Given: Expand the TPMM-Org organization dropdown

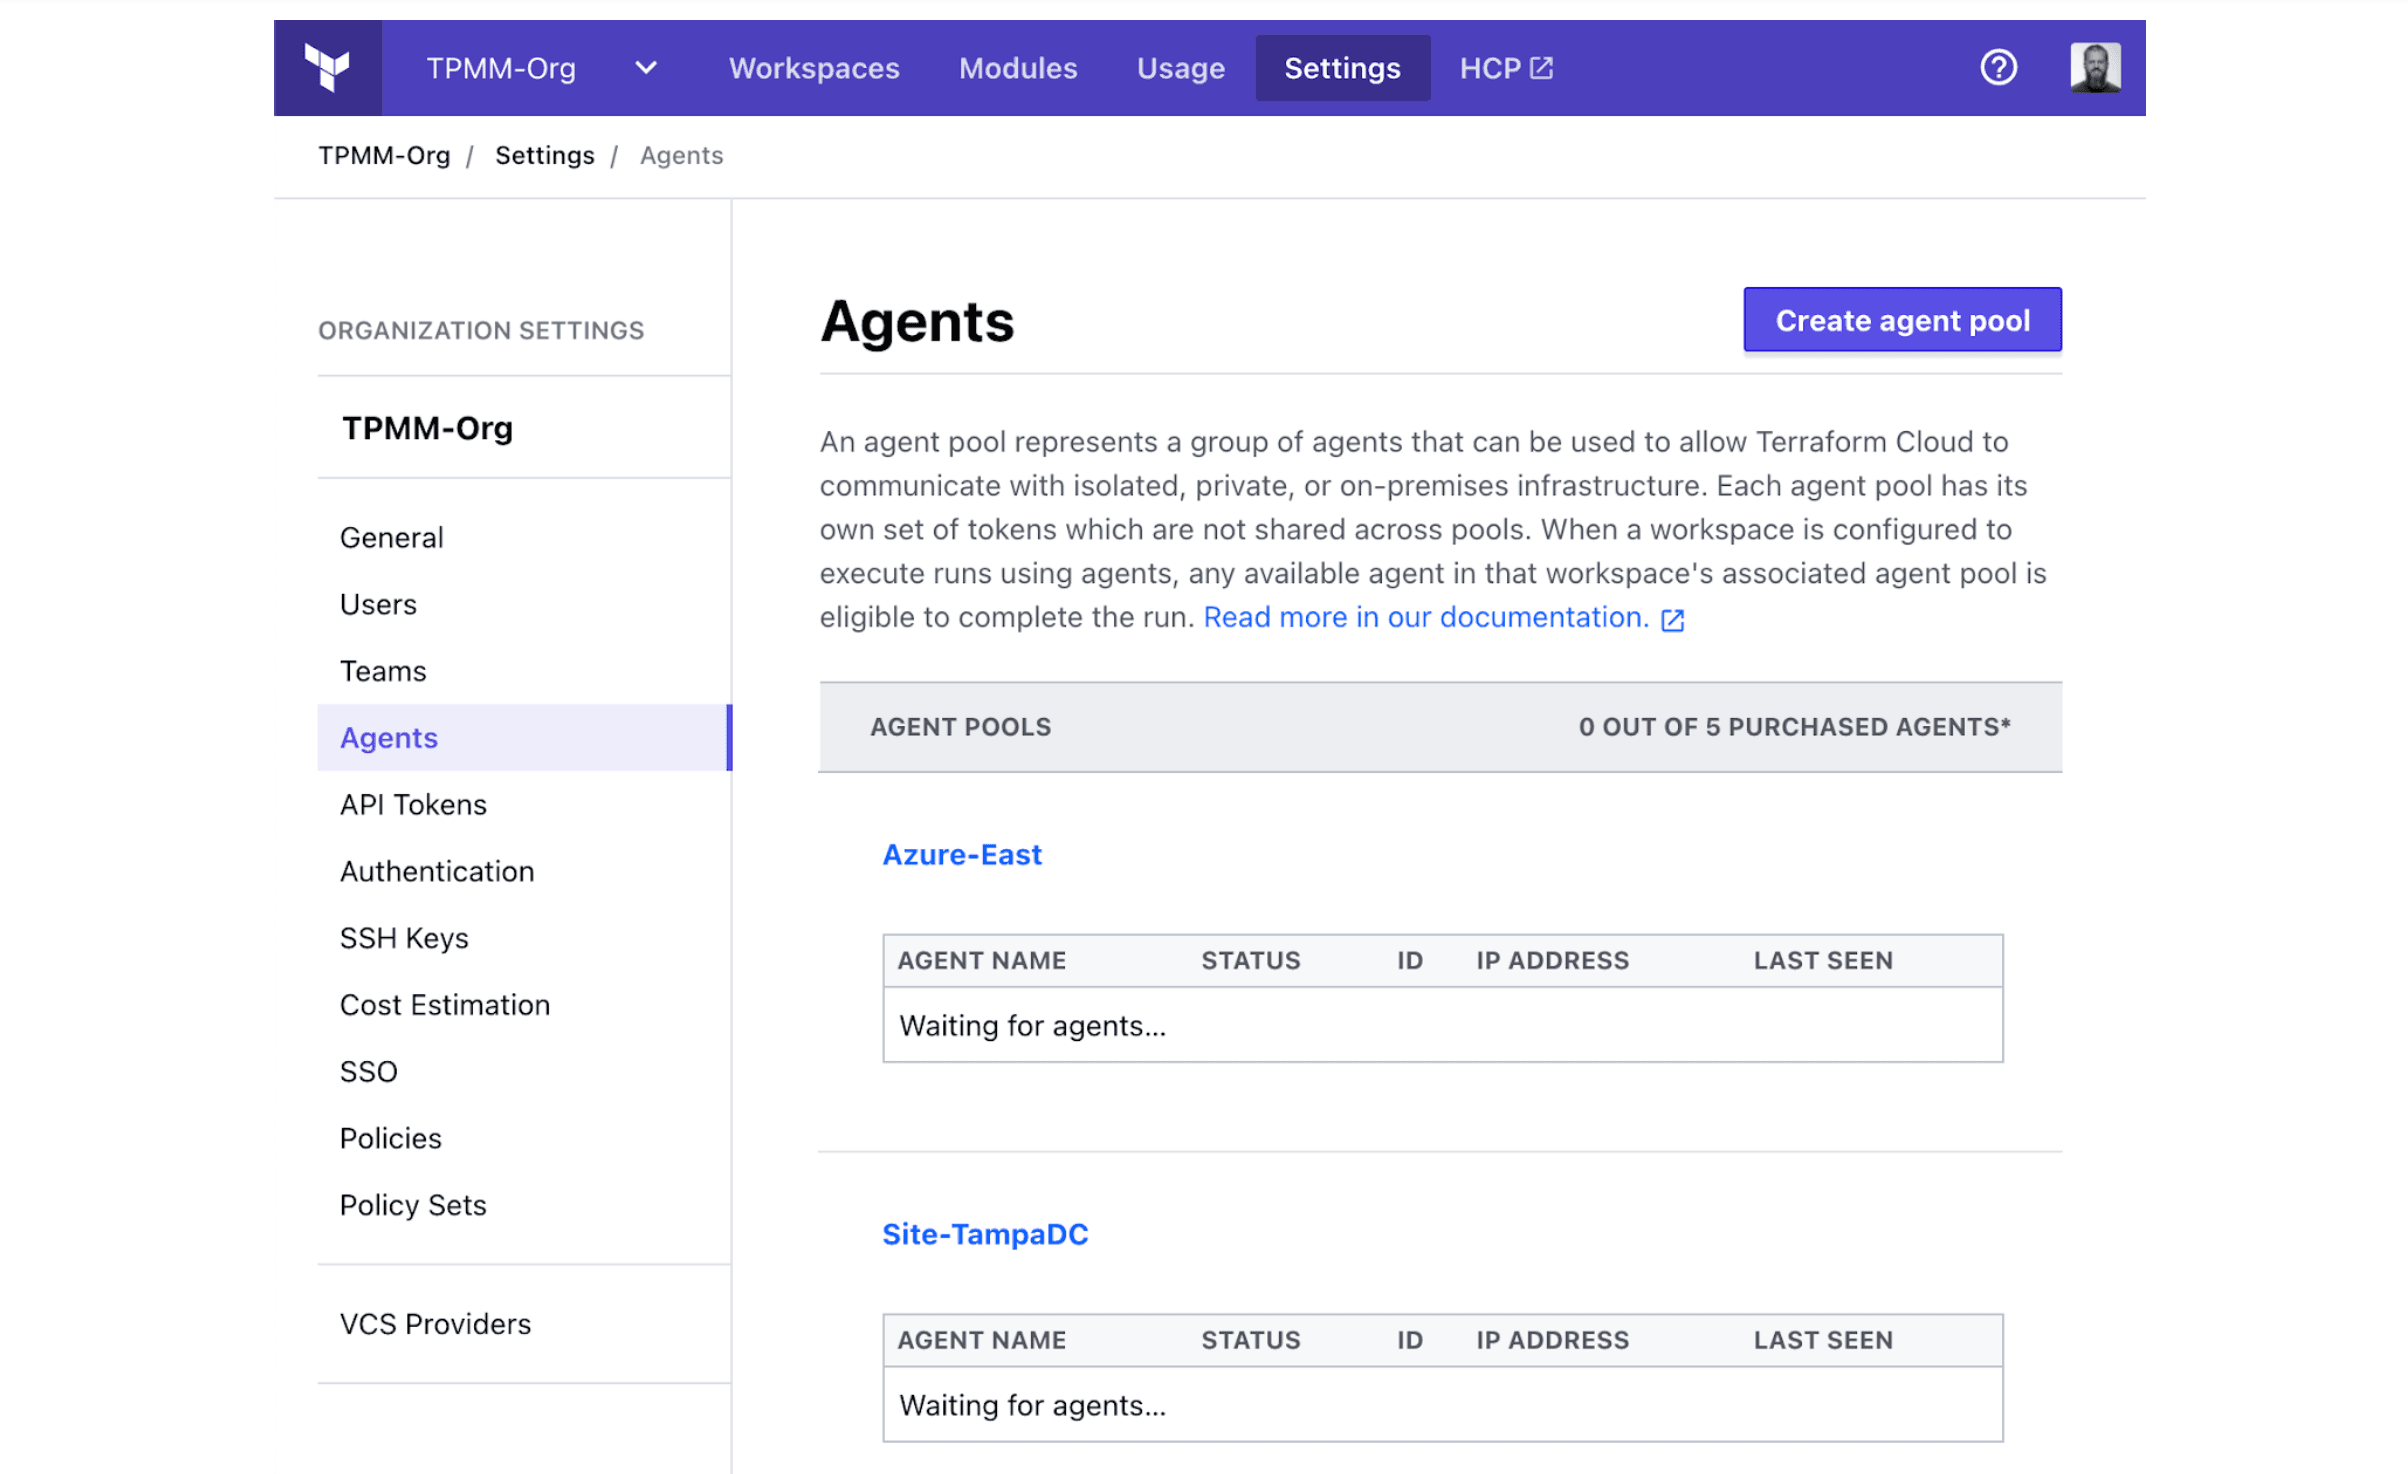Looking at the screenshot, I should pyautogui.click(x=646, y=68).
